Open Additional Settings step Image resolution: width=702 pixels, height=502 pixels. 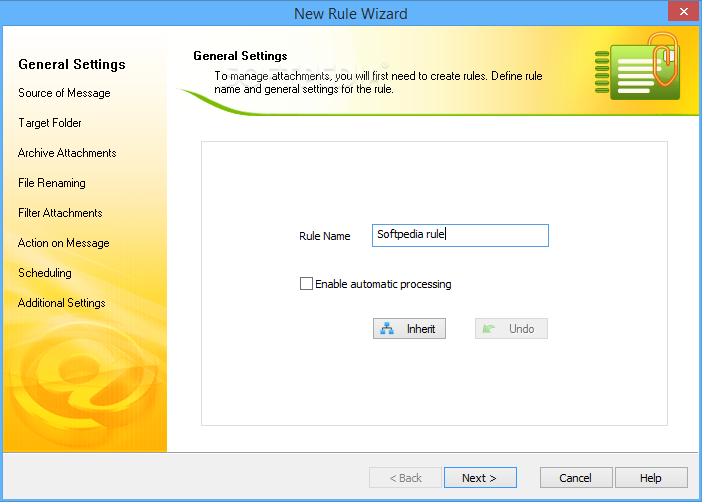point(62,303)
